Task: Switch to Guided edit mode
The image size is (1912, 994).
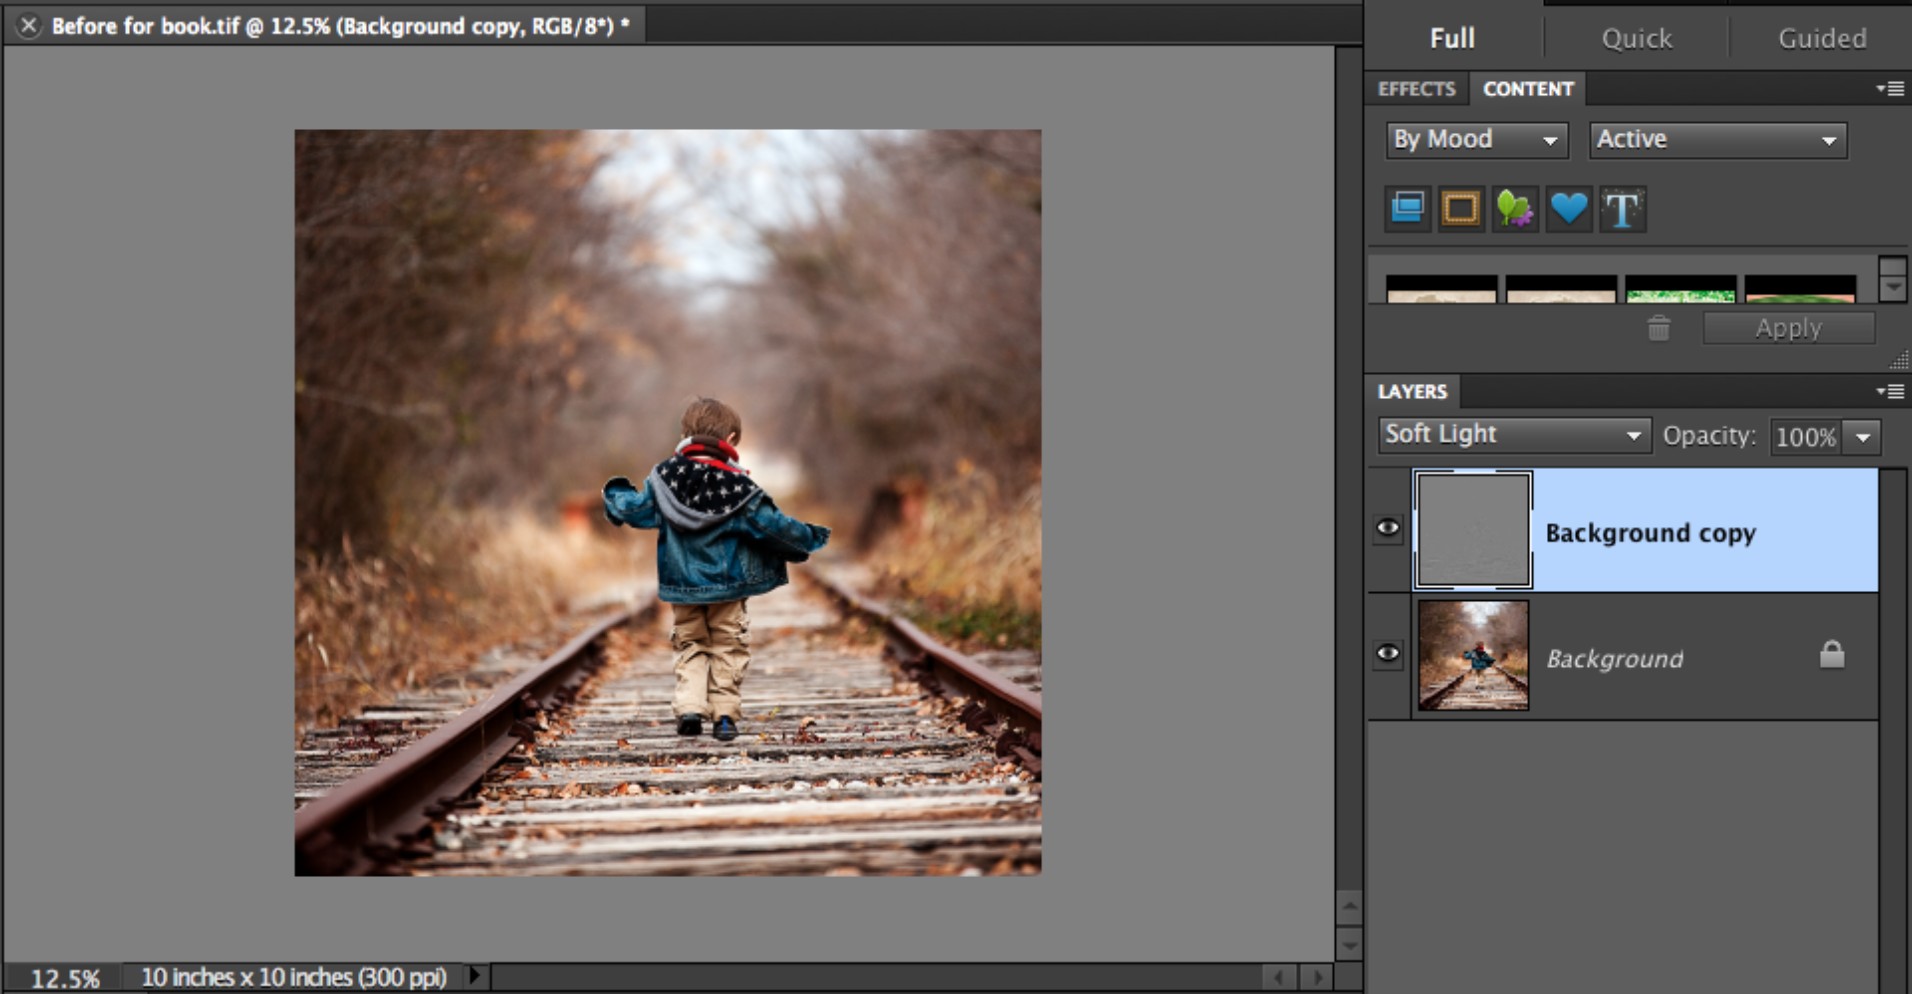Action: point(1821,38)
